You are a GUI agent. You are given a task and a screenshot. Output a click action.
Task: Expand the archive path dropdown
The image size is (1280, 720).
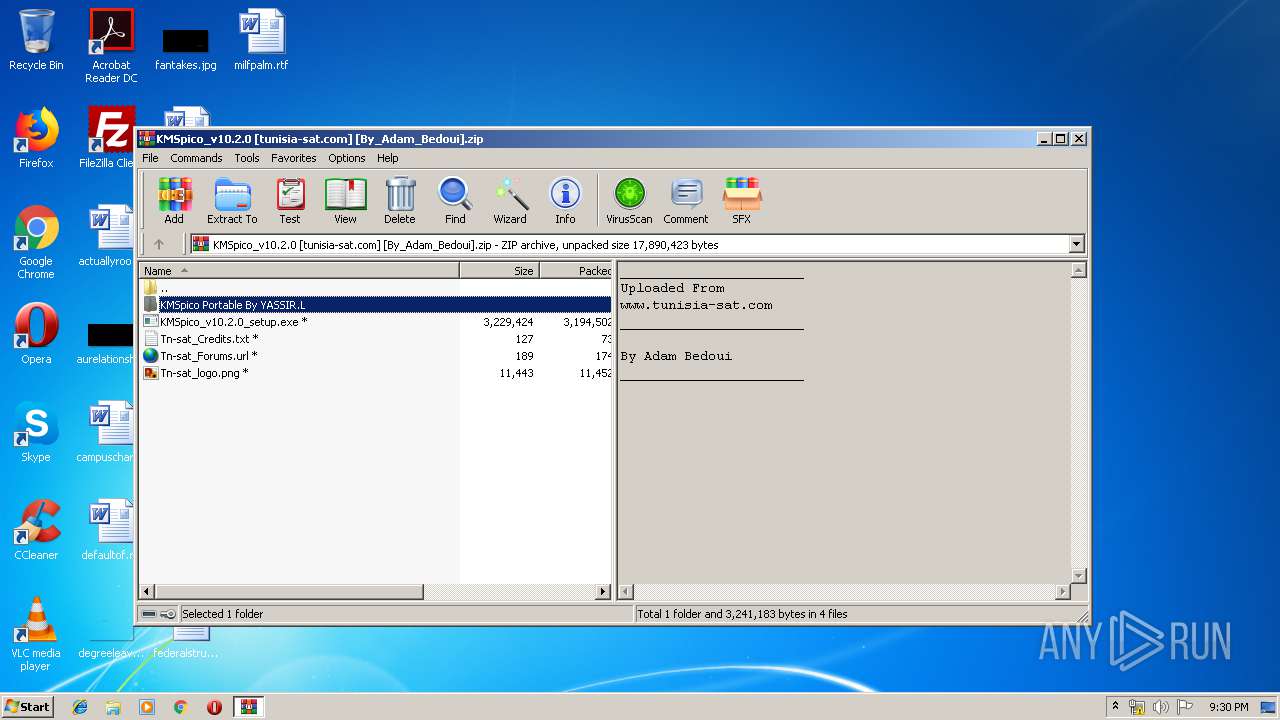click(1077, 245)
